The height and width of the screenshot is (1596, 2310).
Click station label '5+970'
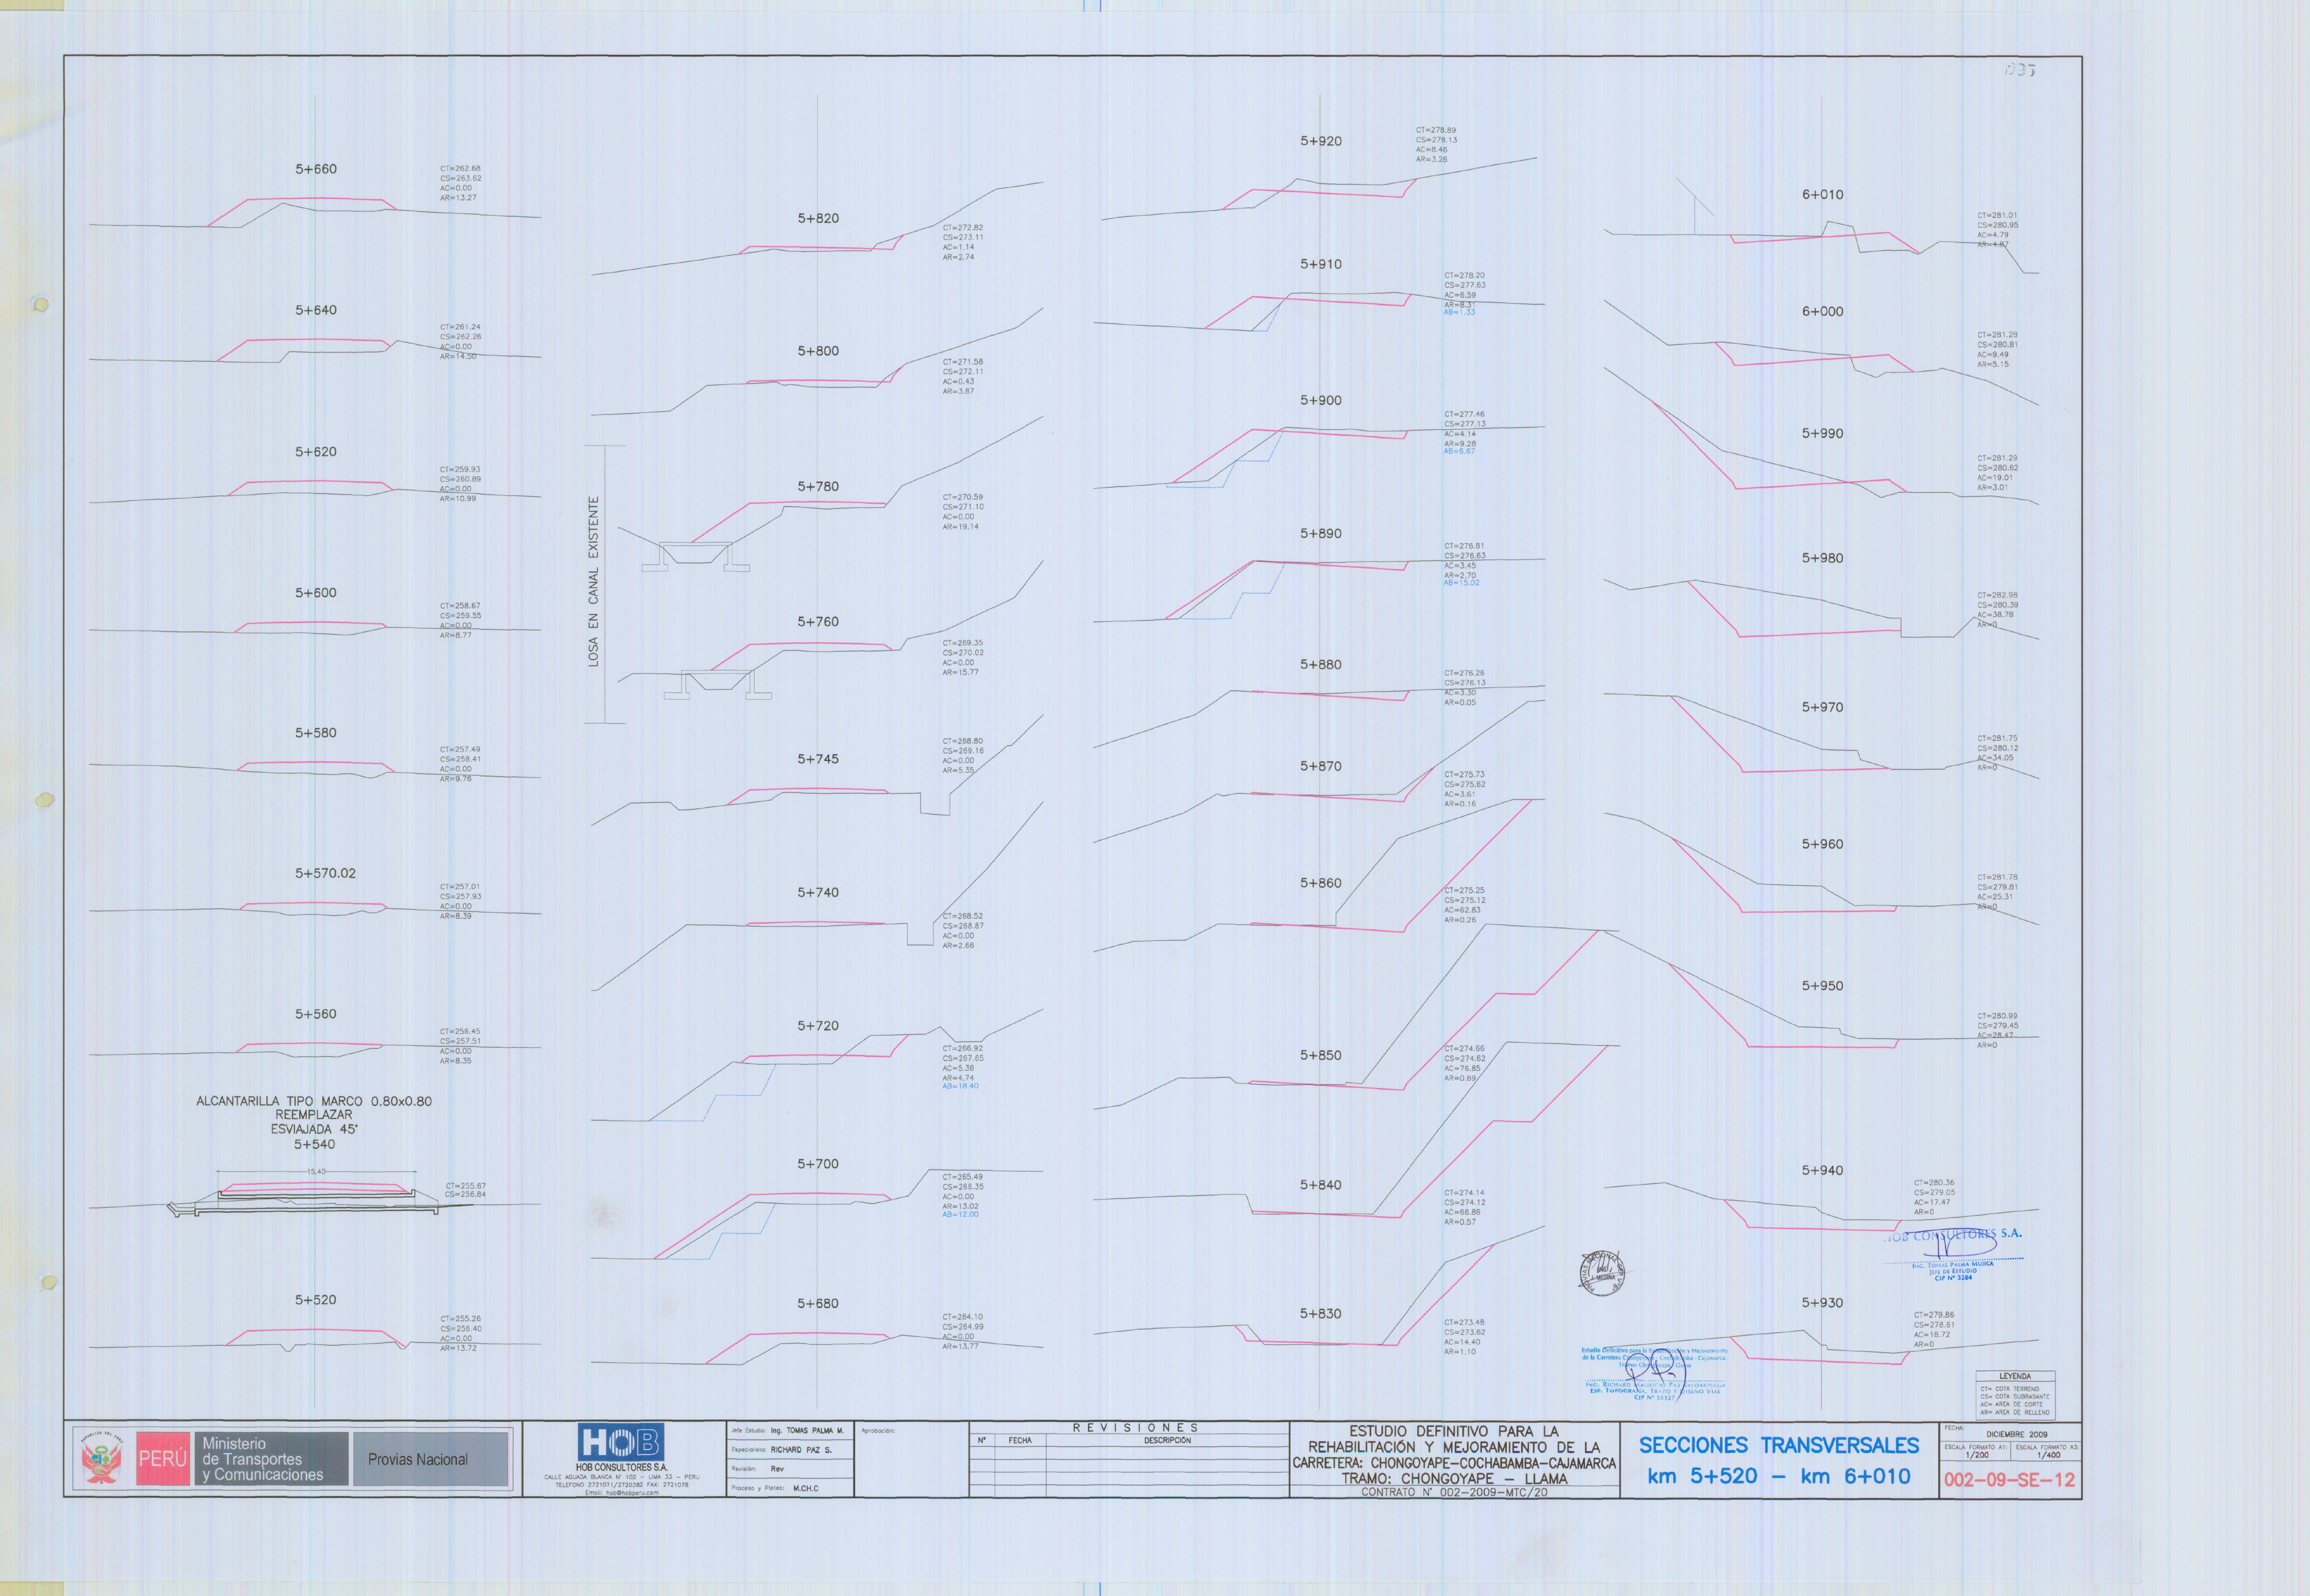1823,707
